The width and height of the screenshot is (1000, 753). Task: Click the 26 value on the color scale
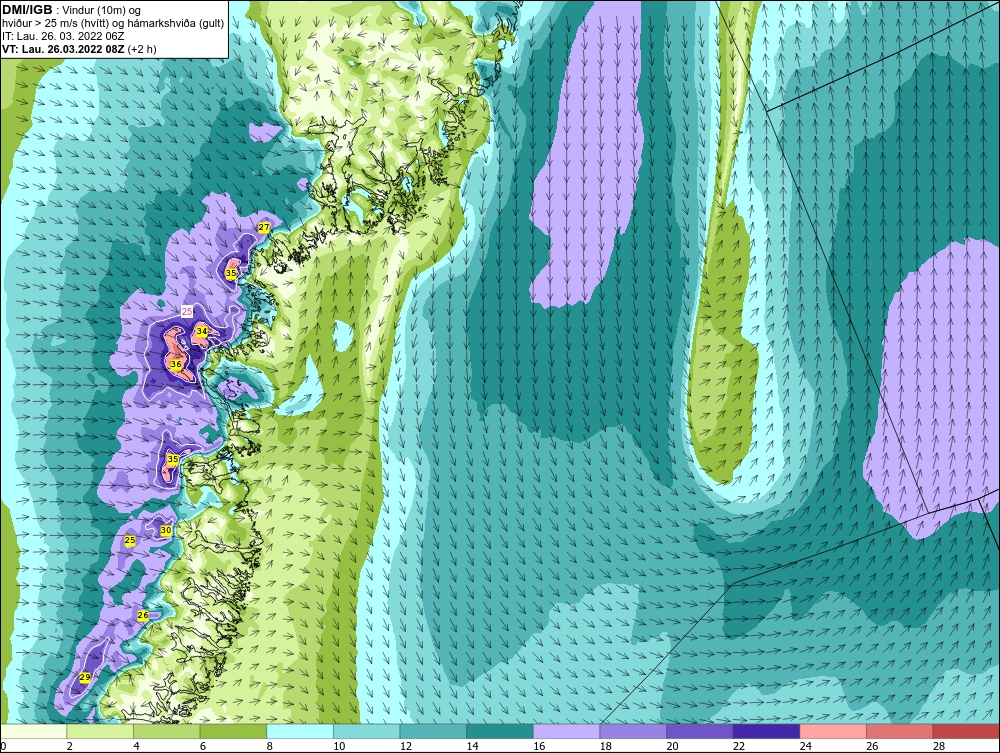coord(872,746)
